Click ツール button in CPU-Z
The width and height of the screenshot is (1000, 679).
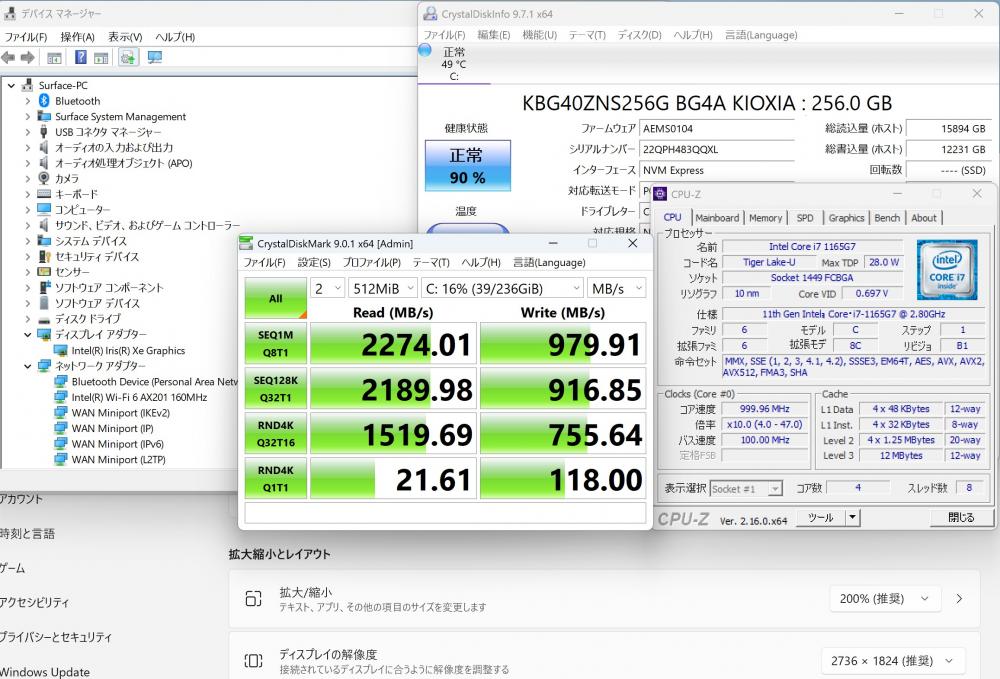(x=820, y=518)
